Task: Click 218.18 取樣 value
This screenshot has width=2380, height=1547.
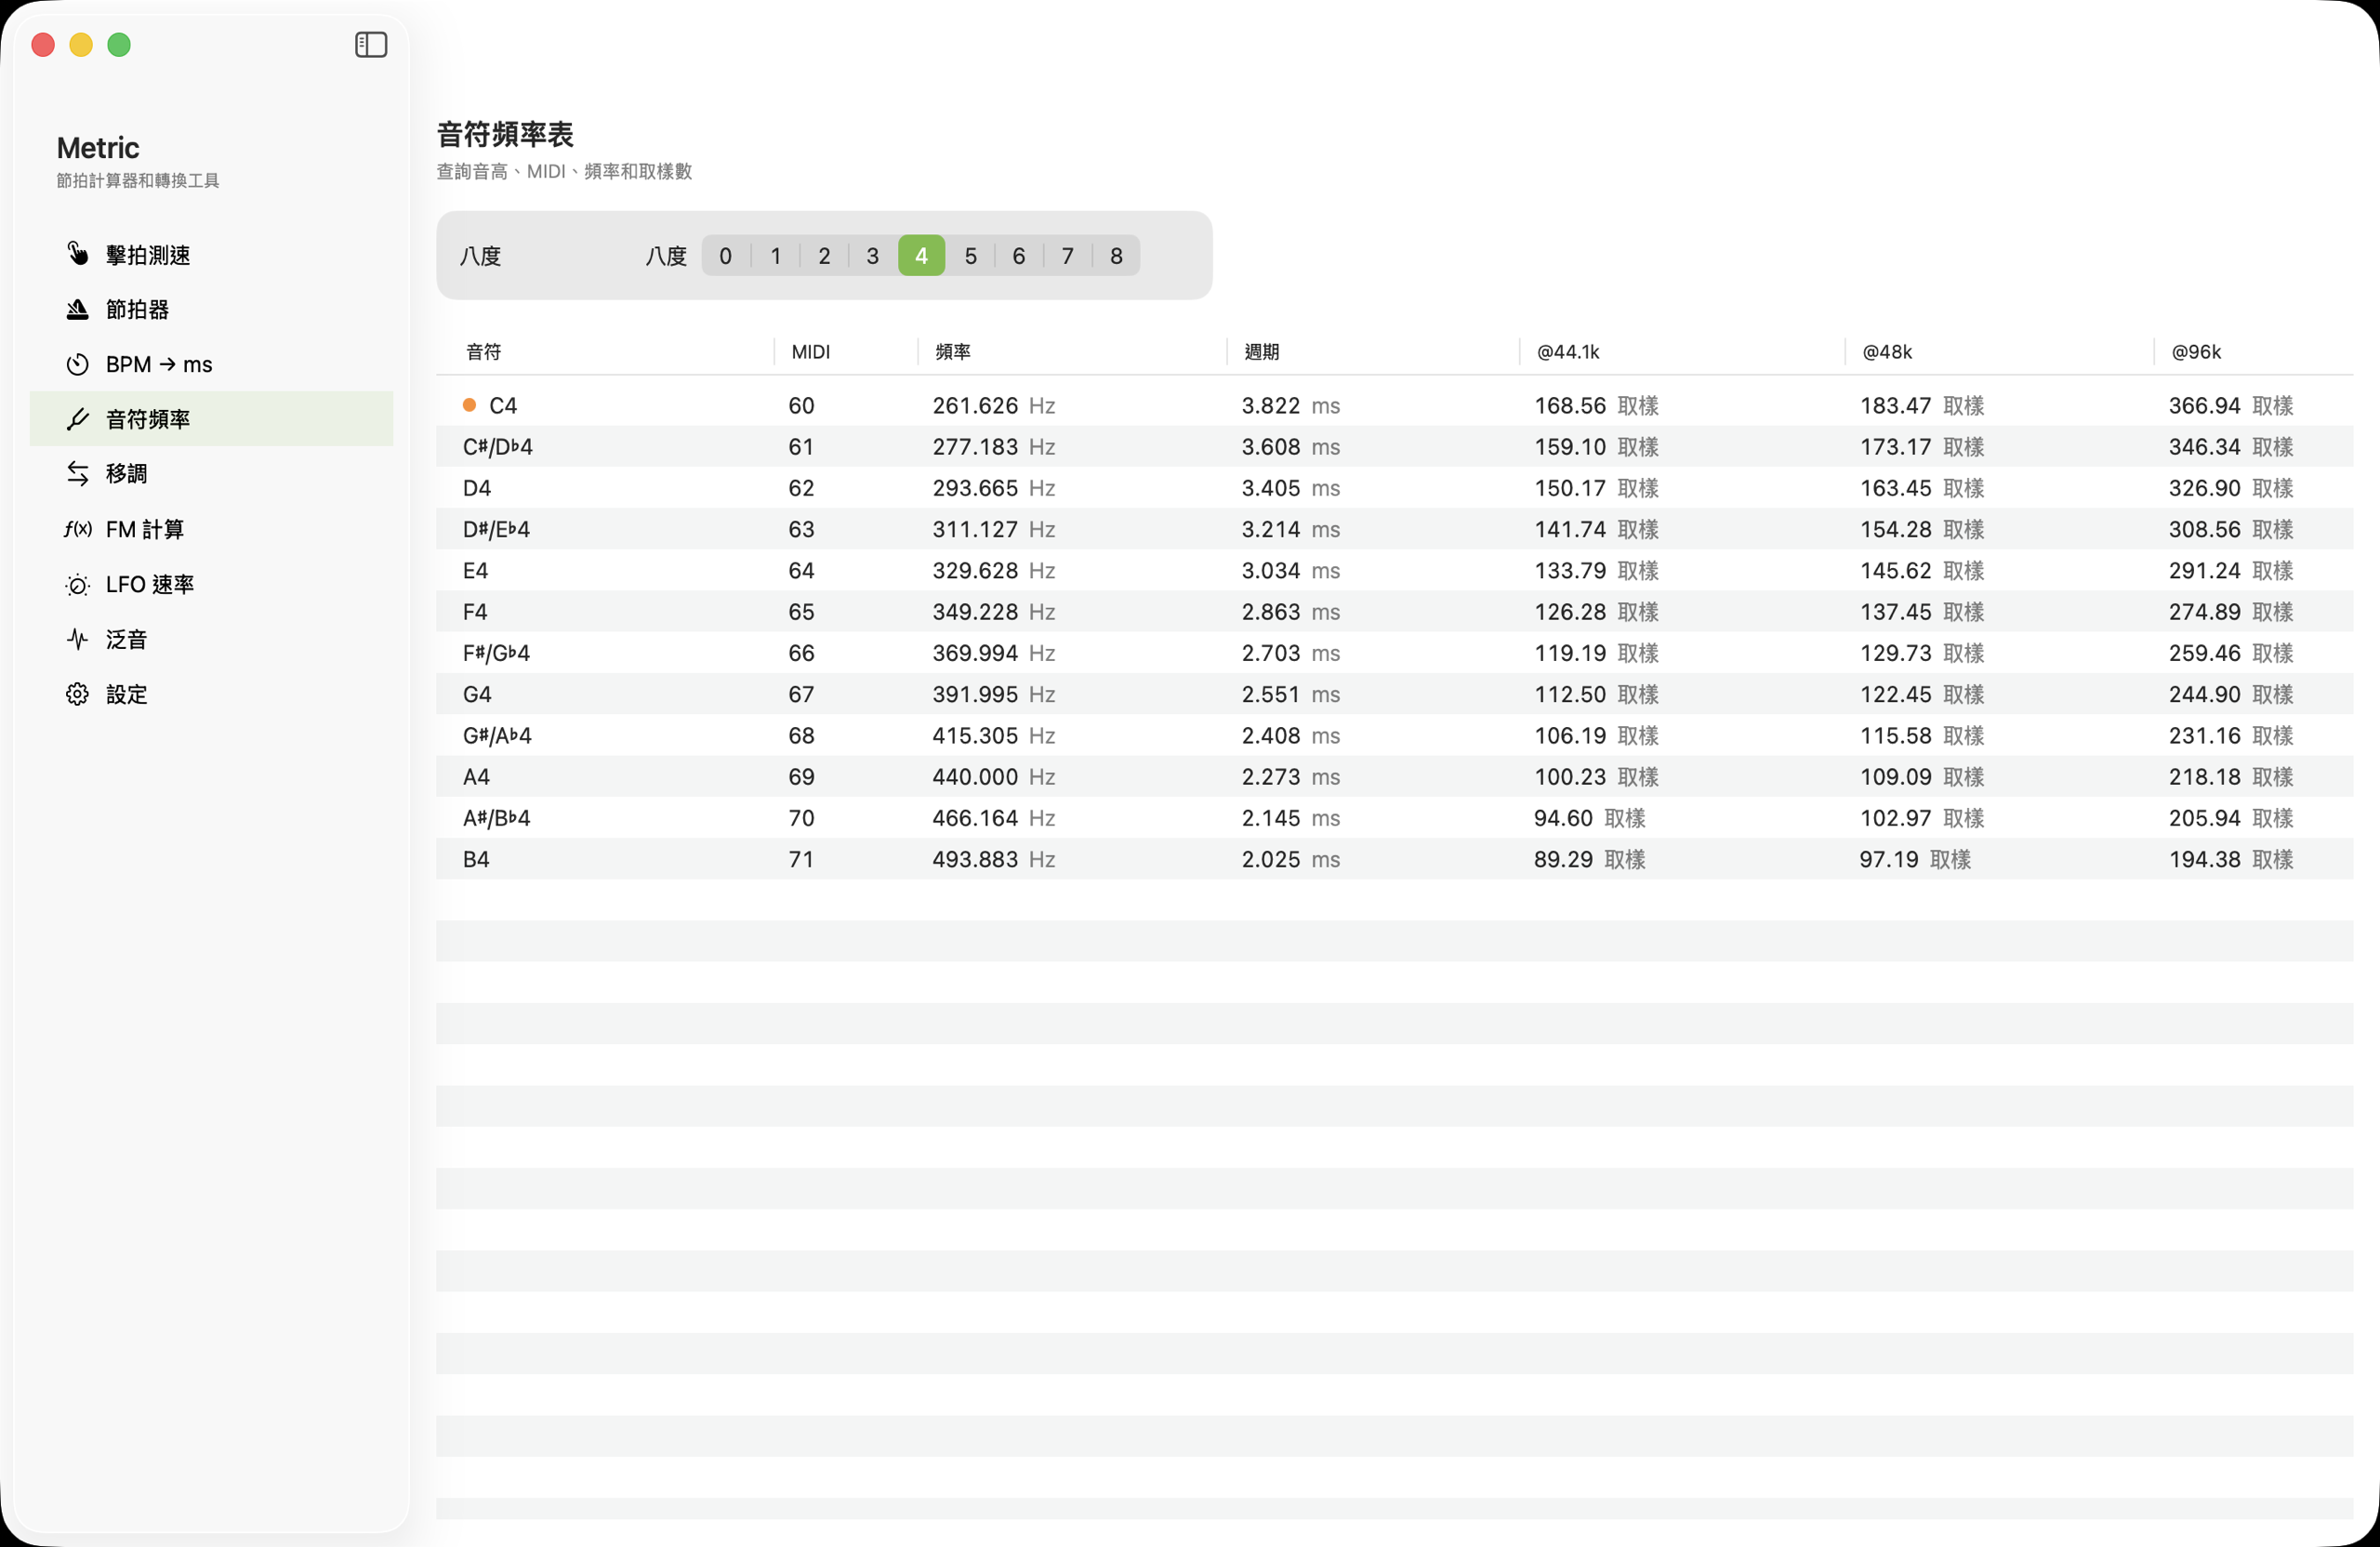Action: click(2231, 777)
